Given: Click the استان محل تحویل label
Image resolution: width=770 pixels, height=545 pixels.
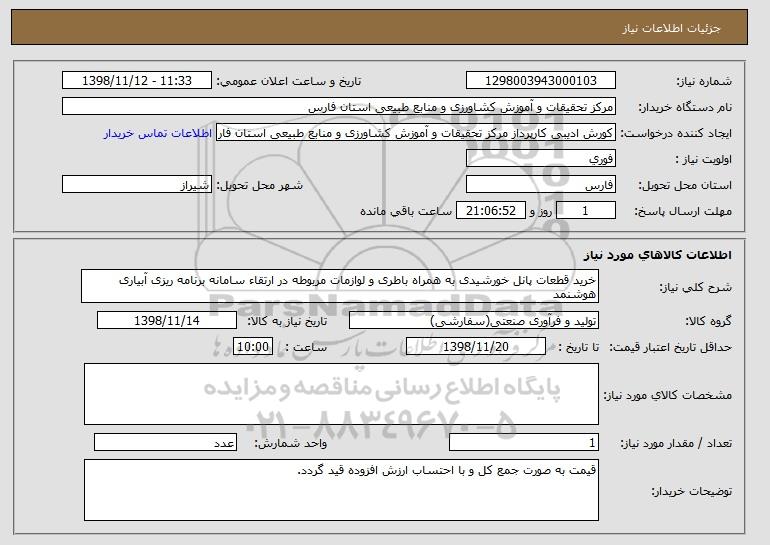Looking at the screenshot, I should pyautogui.click(x=685, y=186).
